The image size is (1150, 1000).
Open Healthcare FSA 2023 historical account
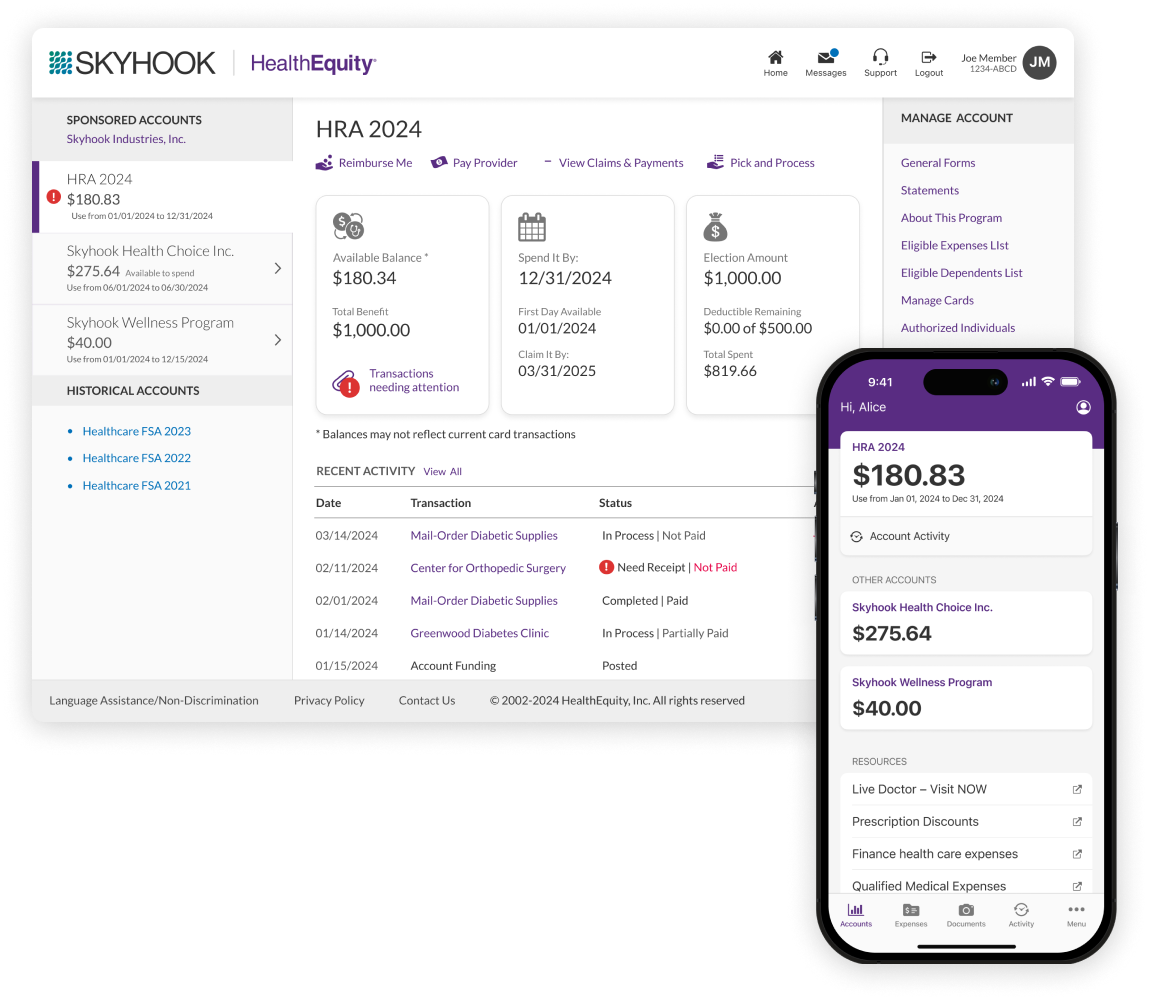tap(136, 431)
